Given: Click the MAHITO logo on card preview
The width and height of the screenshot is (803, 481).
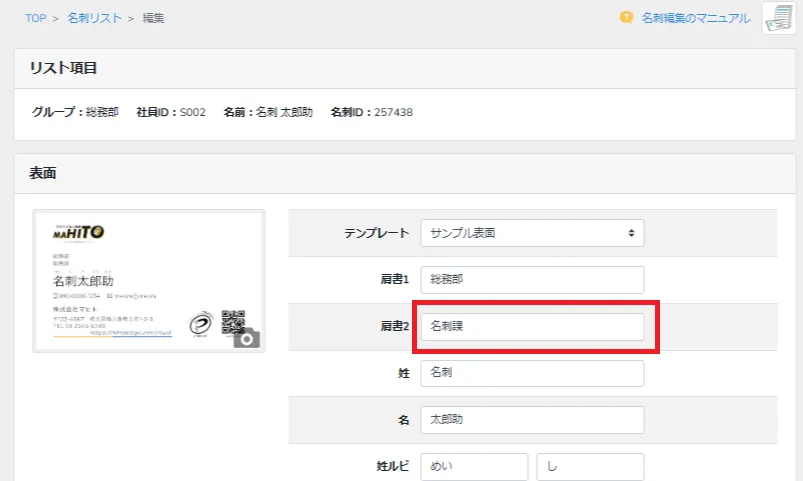Looking at the screenshot, I should tap(78, 232).
